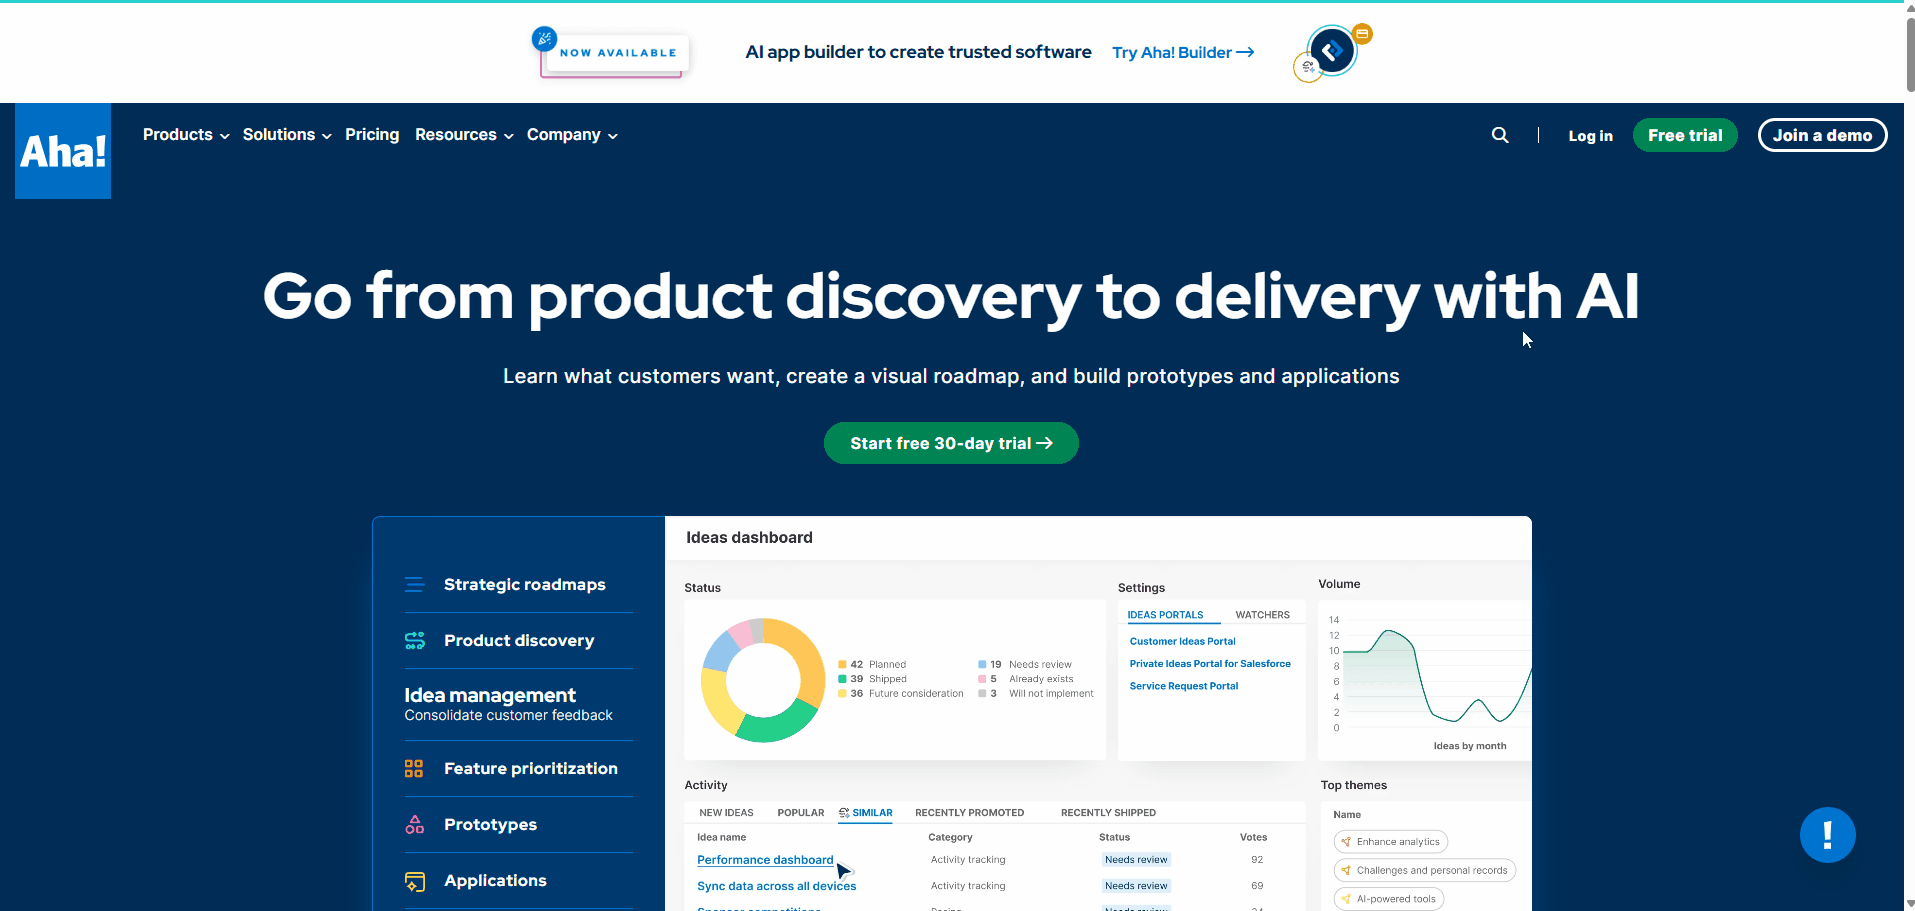Select Product discovery in the feature list
Image resolution: width=1915 pixels, height=911 pixels.
[x=519, y=641]
